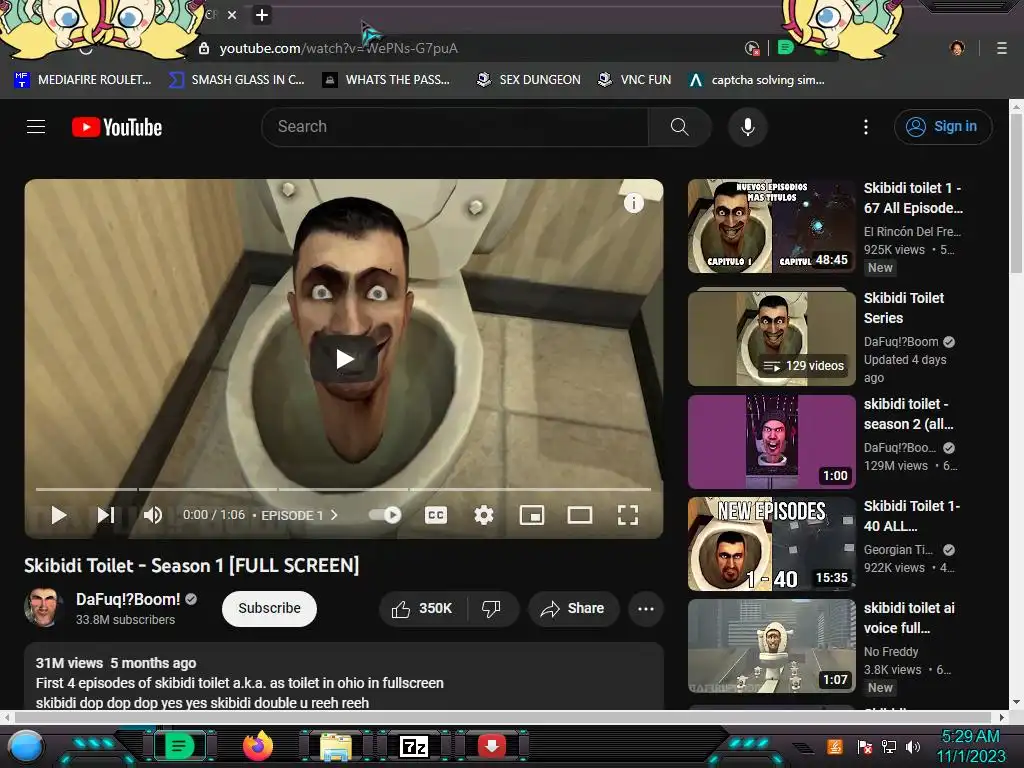Open DaFuq!?Boom! channel name link

coord(128,599)
